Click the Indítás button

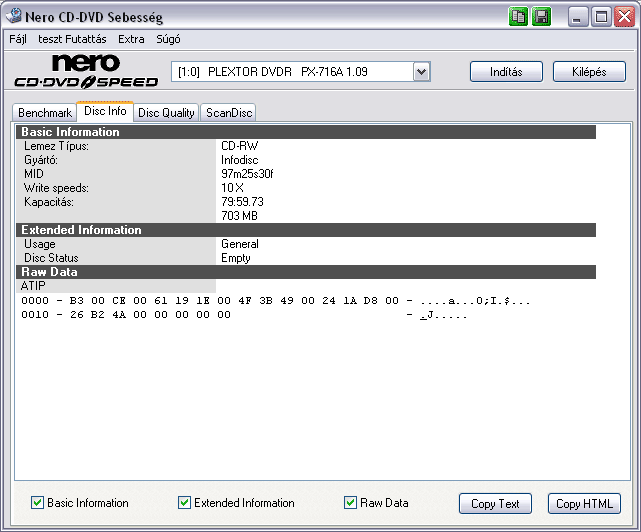point(506,72)
